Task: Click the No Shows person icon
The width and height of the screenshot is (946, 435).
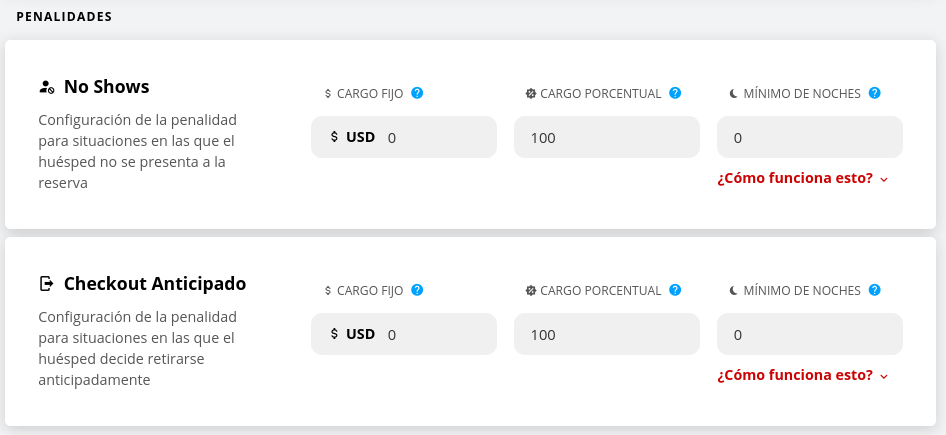Action: (46, 87)
